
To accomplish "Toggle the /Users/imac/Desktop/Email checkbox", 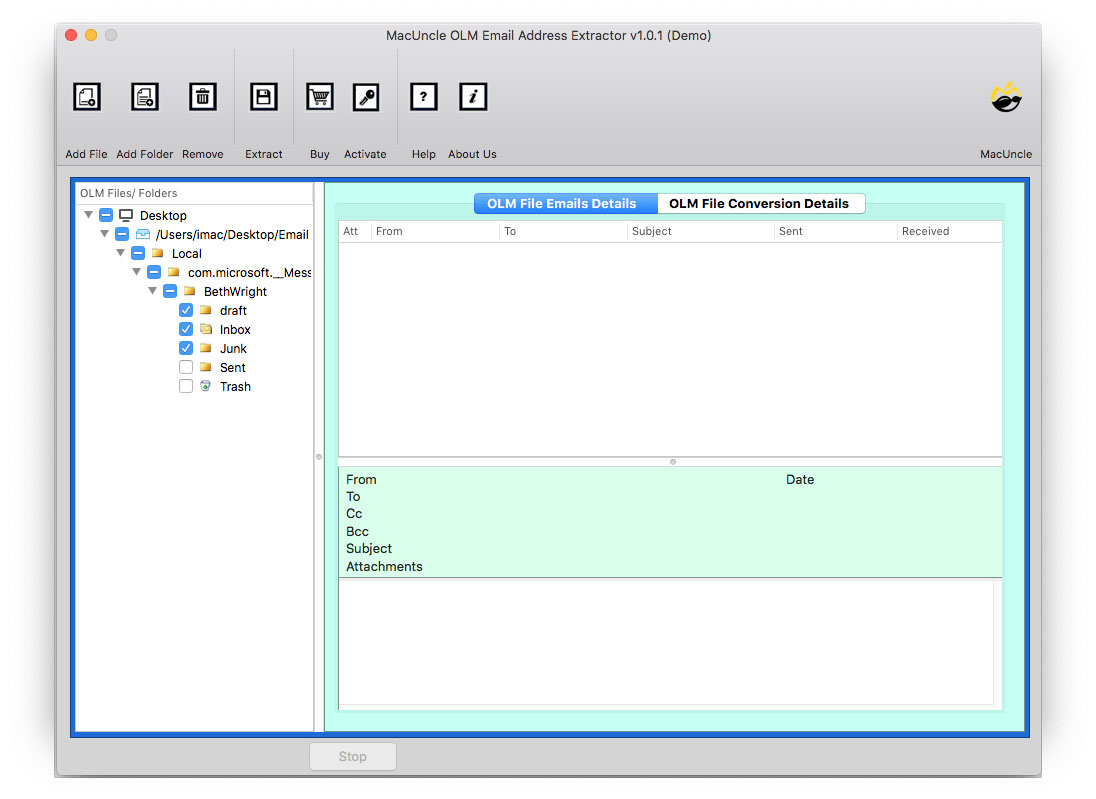I will click(122, 233).
